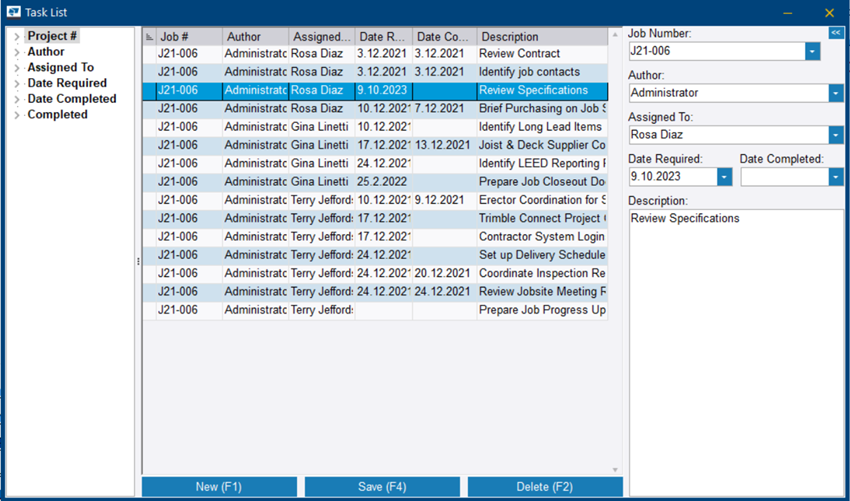The image size is (850, 501).
Task: Open the Date Required date picker
Action: 724,177
